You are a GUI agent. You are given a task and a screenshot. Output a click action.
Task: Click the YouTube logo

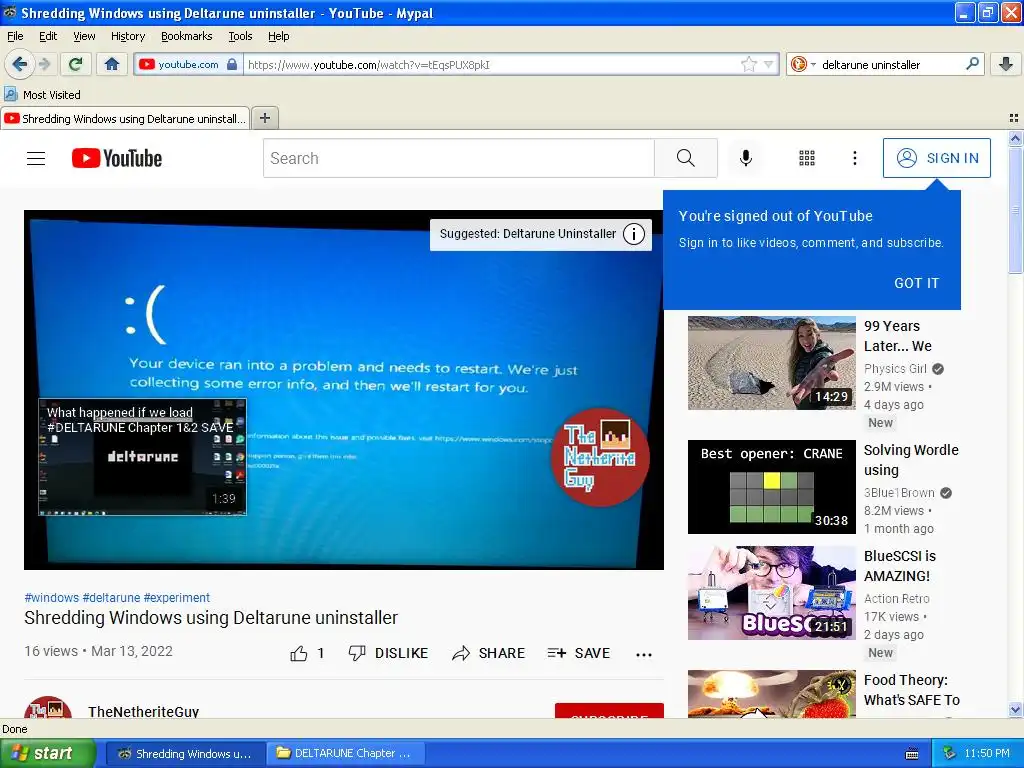(117, 158)
